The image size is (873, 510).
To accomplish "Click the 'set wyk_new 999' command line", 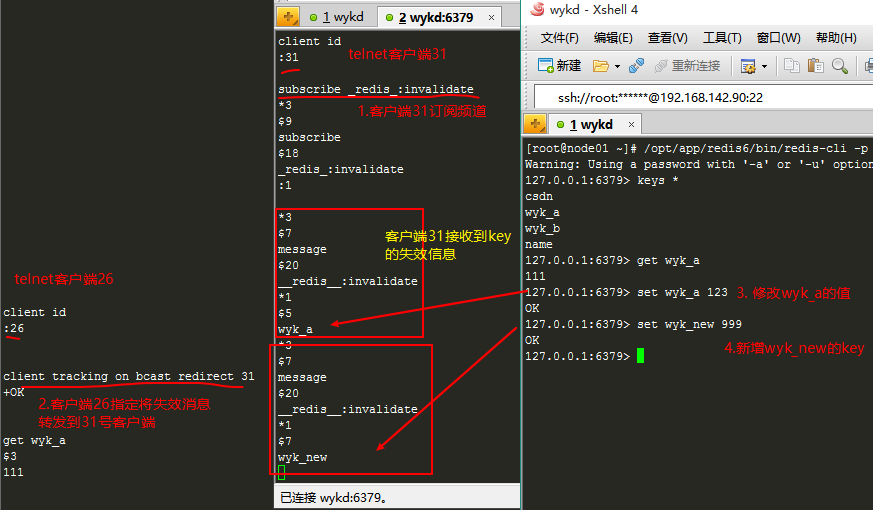I will coord(633,324).
